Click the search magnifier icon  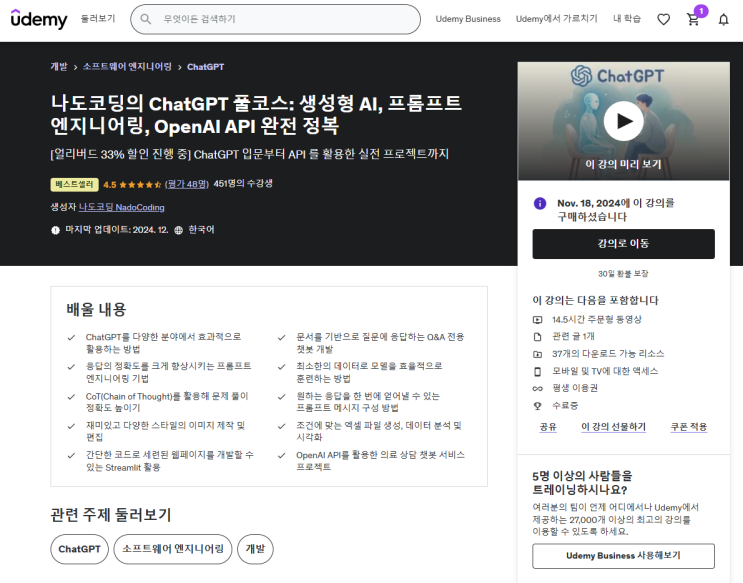[x=146, y=19]
